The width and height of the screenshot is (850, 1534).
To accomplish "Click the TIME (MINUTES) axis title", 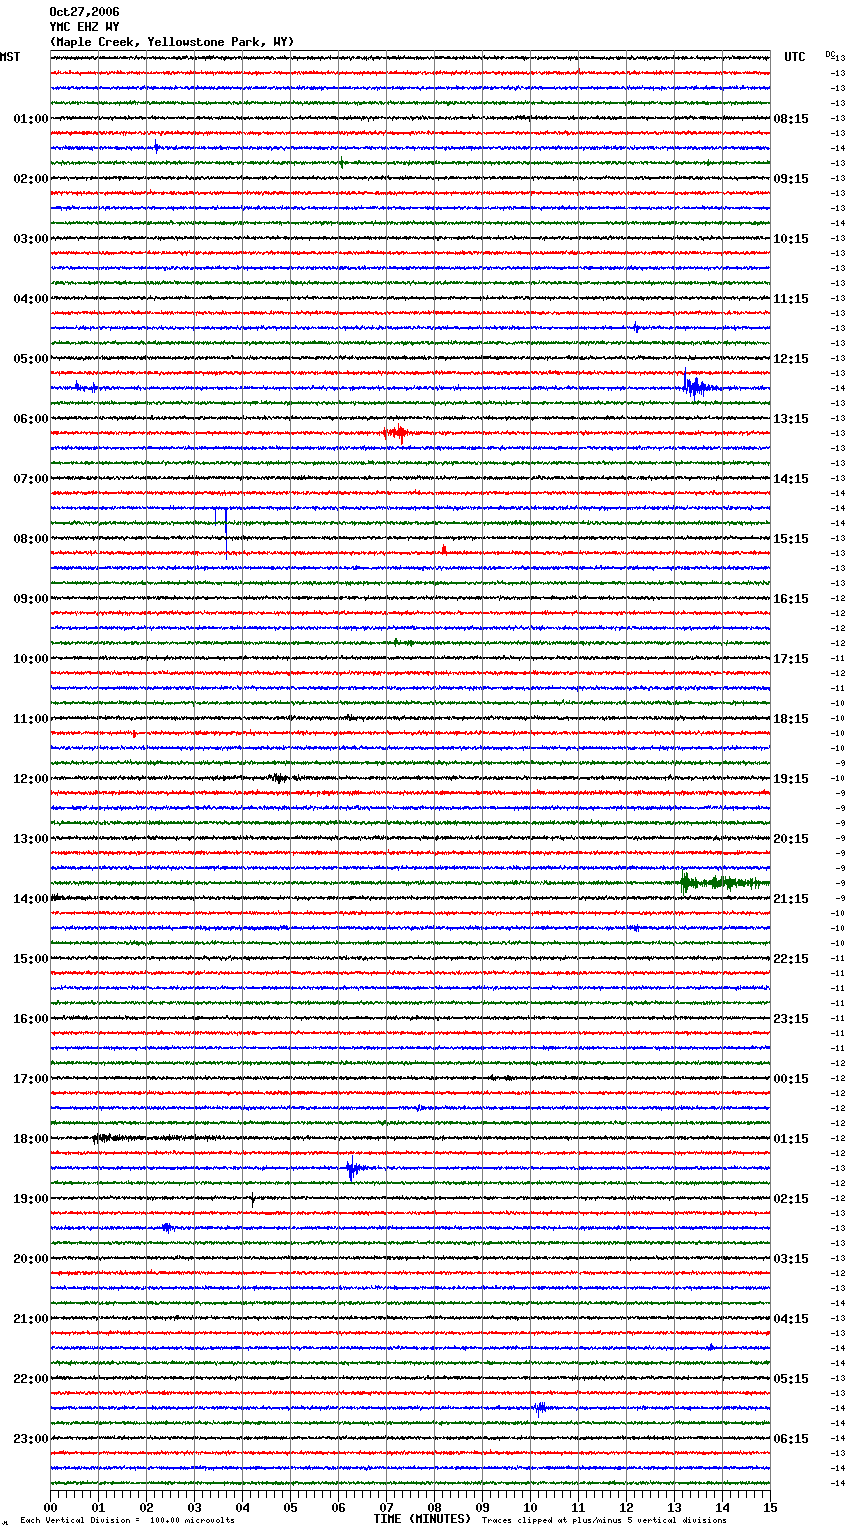I will [422, 1519].
